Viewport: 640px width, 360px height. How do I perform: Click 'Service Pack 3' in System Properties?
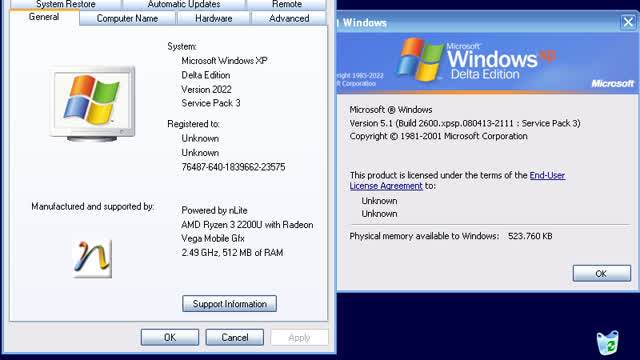(211, 103)
